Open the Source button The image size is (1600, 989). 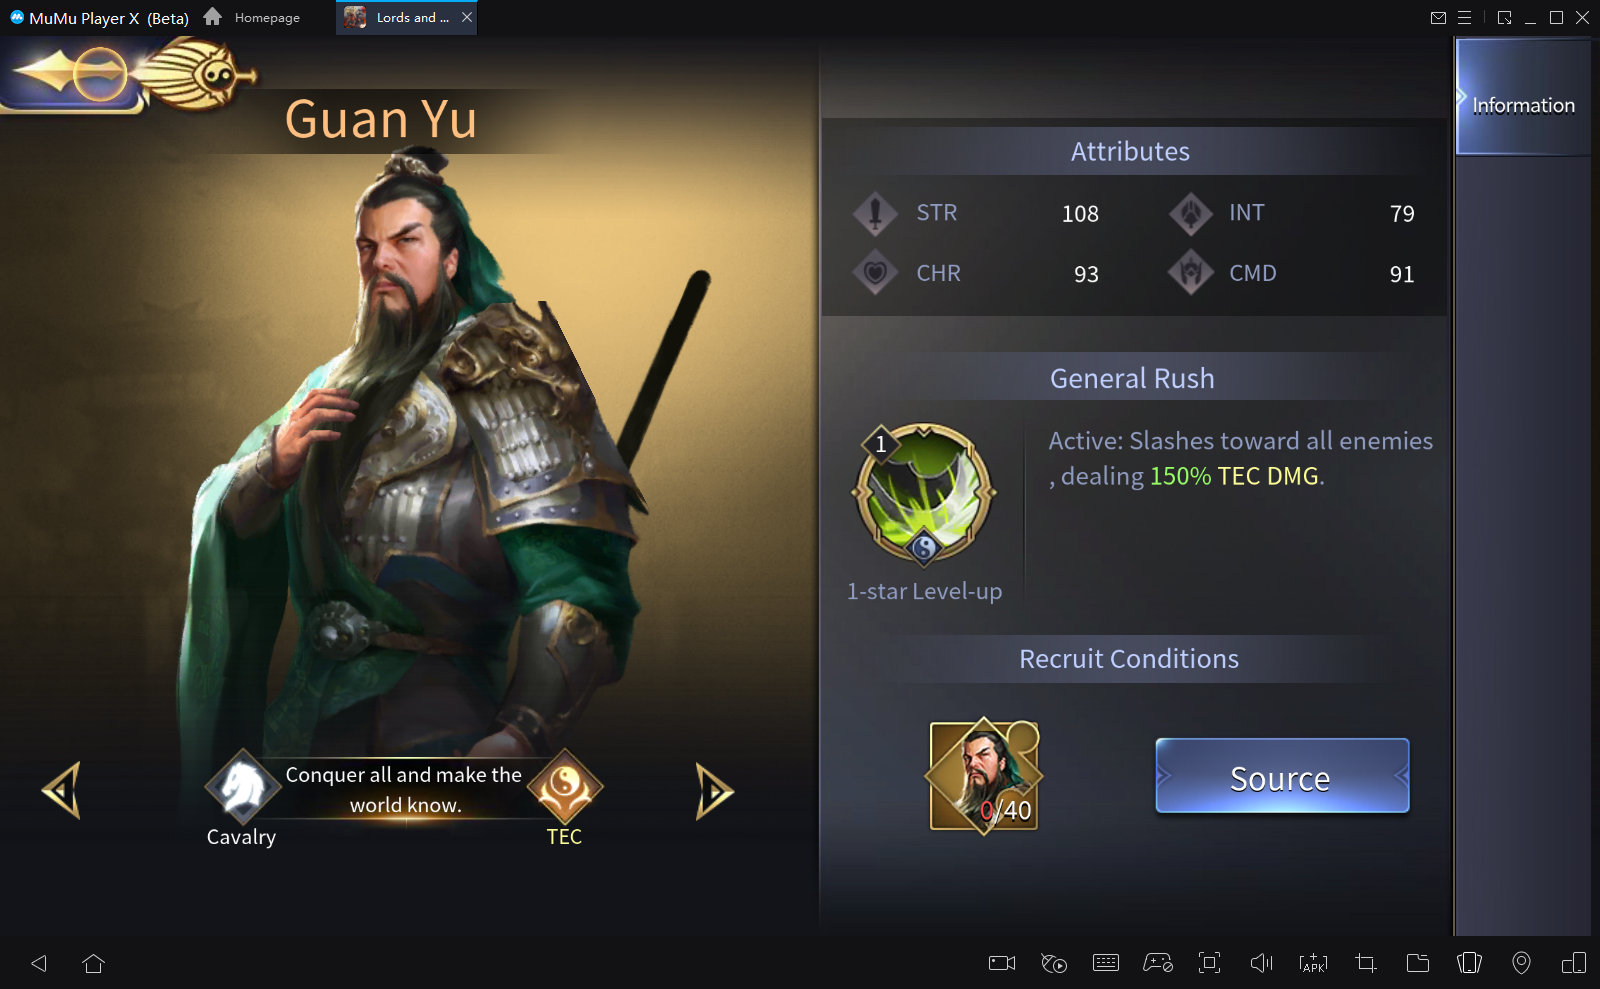(x=1282, y=776)
